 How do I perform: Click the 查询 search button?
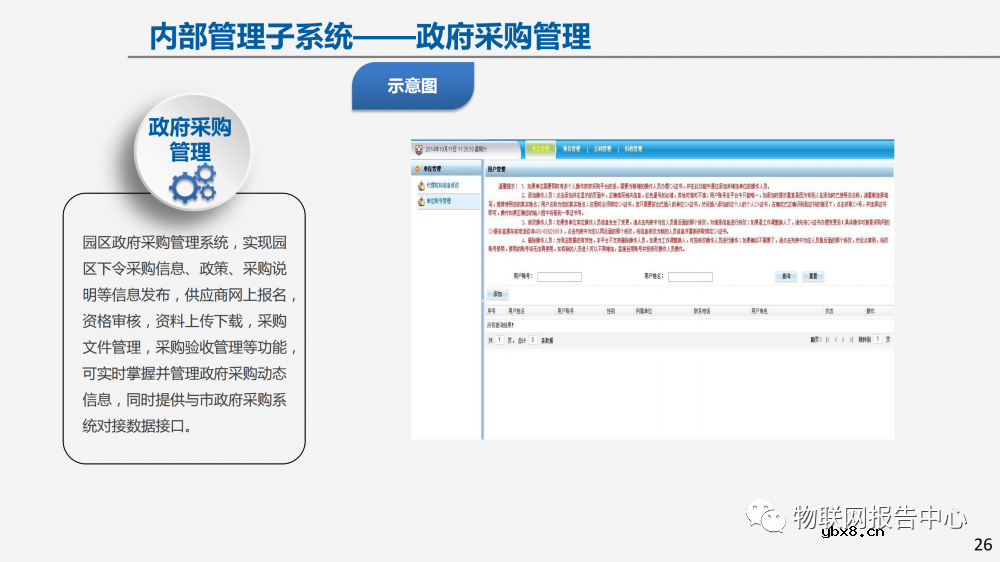click(786, 276)
